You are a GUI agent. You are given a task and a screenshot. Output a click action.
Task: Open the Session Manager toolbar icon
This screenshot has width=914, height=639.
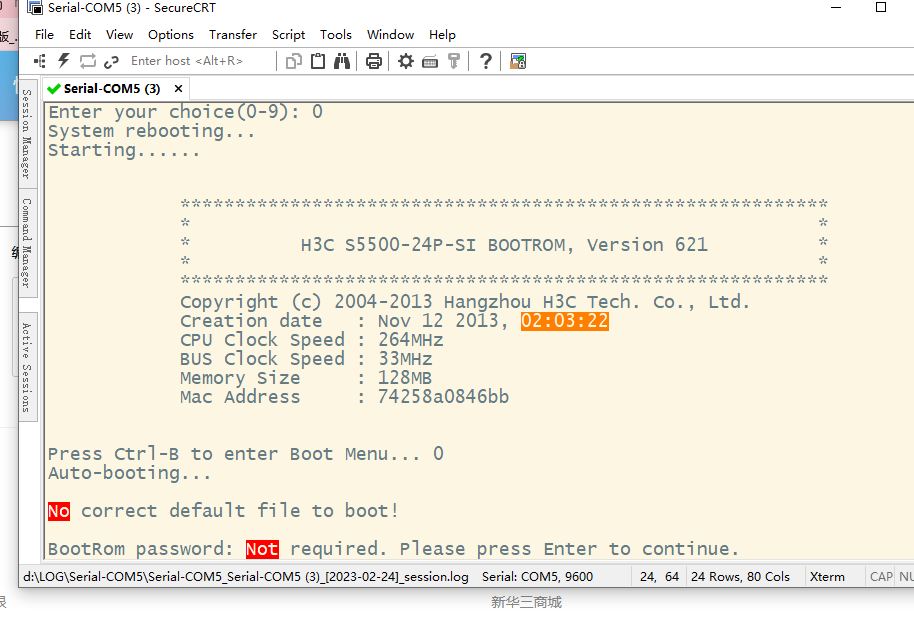coord(40,61)
